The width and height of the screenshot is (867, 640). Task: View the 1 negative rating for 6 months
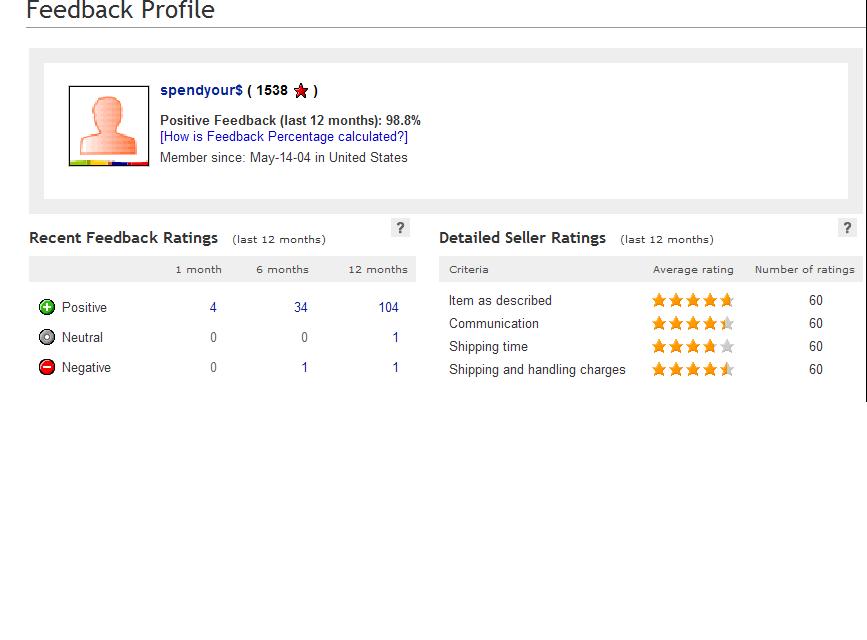tap(304, 367)
